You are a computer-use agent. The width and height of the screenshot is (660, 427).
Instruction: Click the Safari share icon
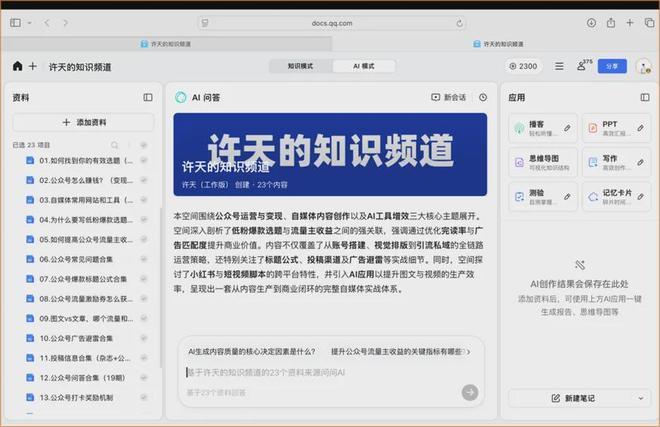tap(611, 23)
